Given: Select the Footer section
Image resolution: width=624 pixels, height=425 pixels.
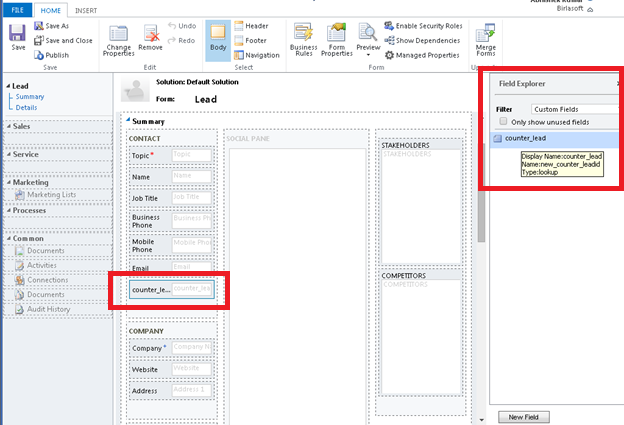Looking at the screenshot, I should click(x=251, y=41).
